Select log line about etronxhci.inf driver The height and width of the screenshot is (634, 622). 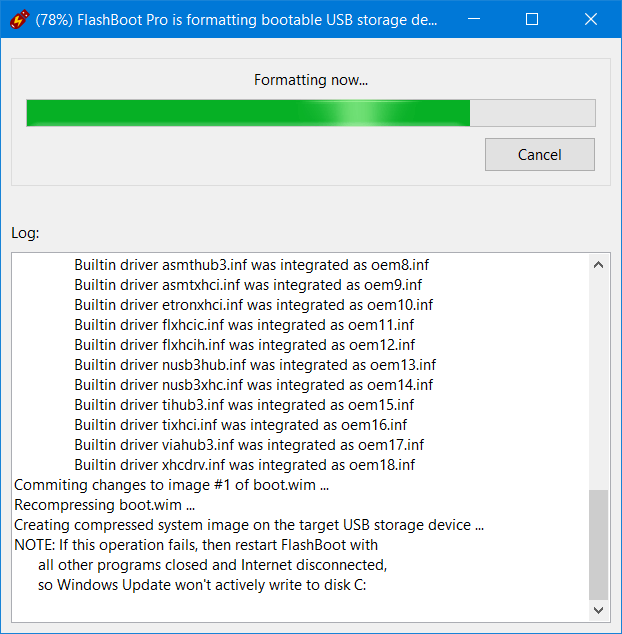click(254, 305)
